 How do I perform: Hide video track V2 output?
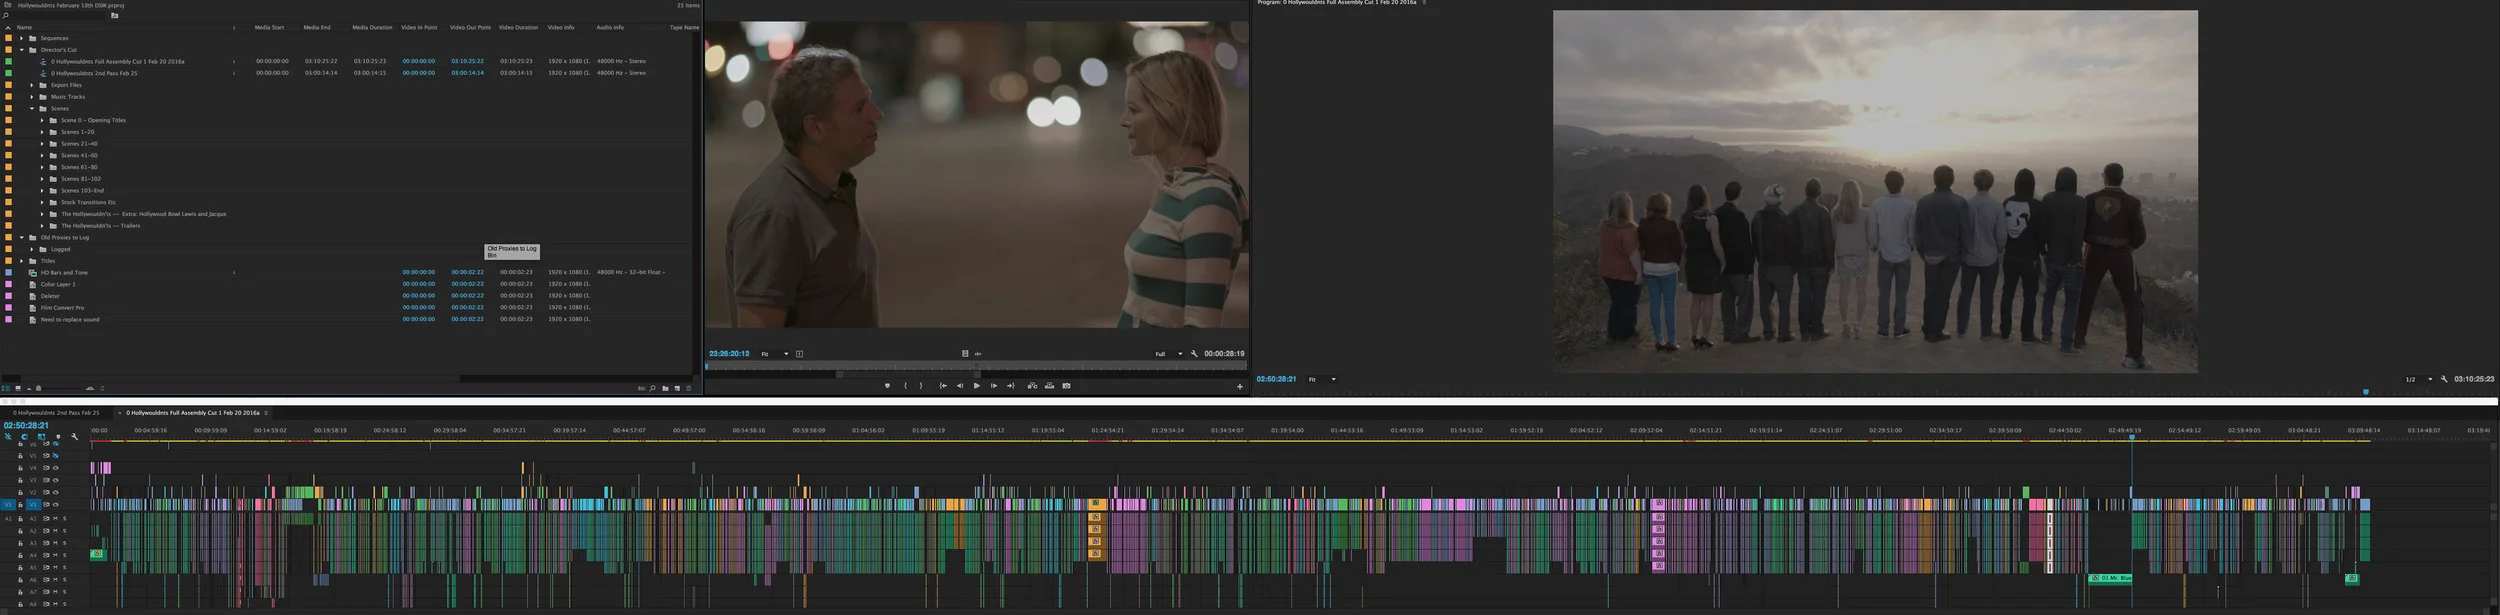(x=56, y=492)
